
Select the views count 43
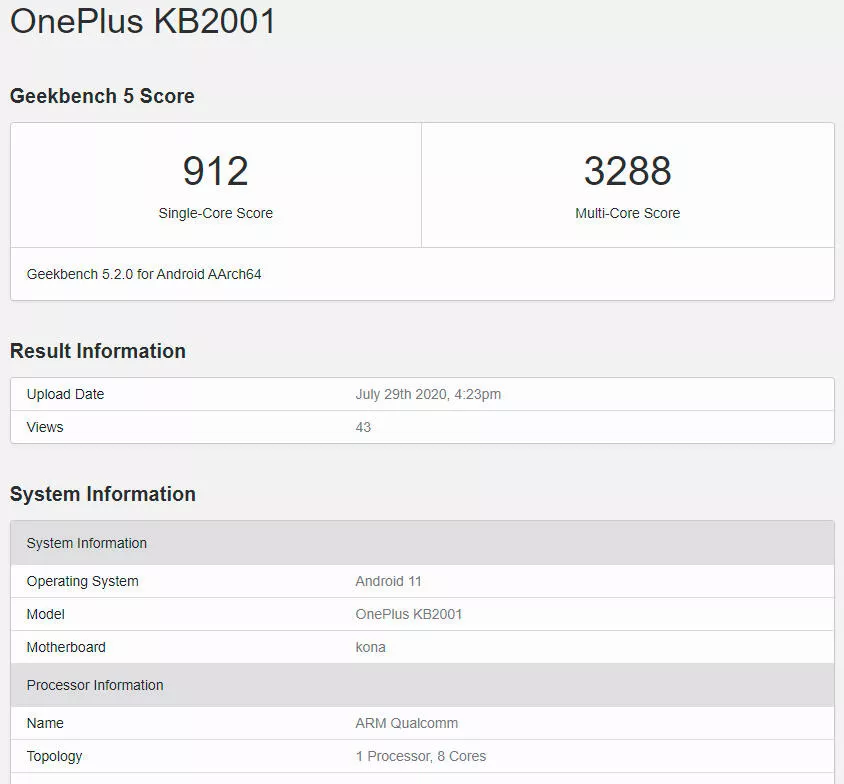(x=363, y=427)
